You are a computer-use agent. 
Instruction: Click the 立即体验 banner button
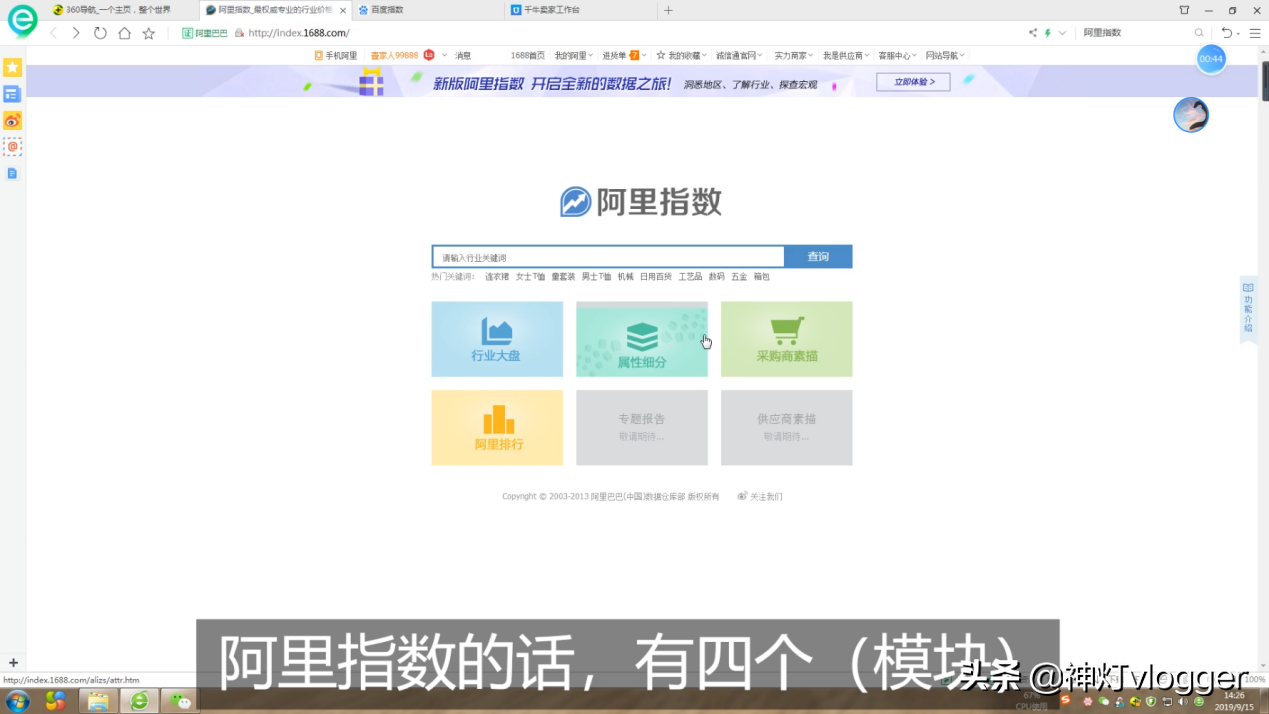point(913,82)
